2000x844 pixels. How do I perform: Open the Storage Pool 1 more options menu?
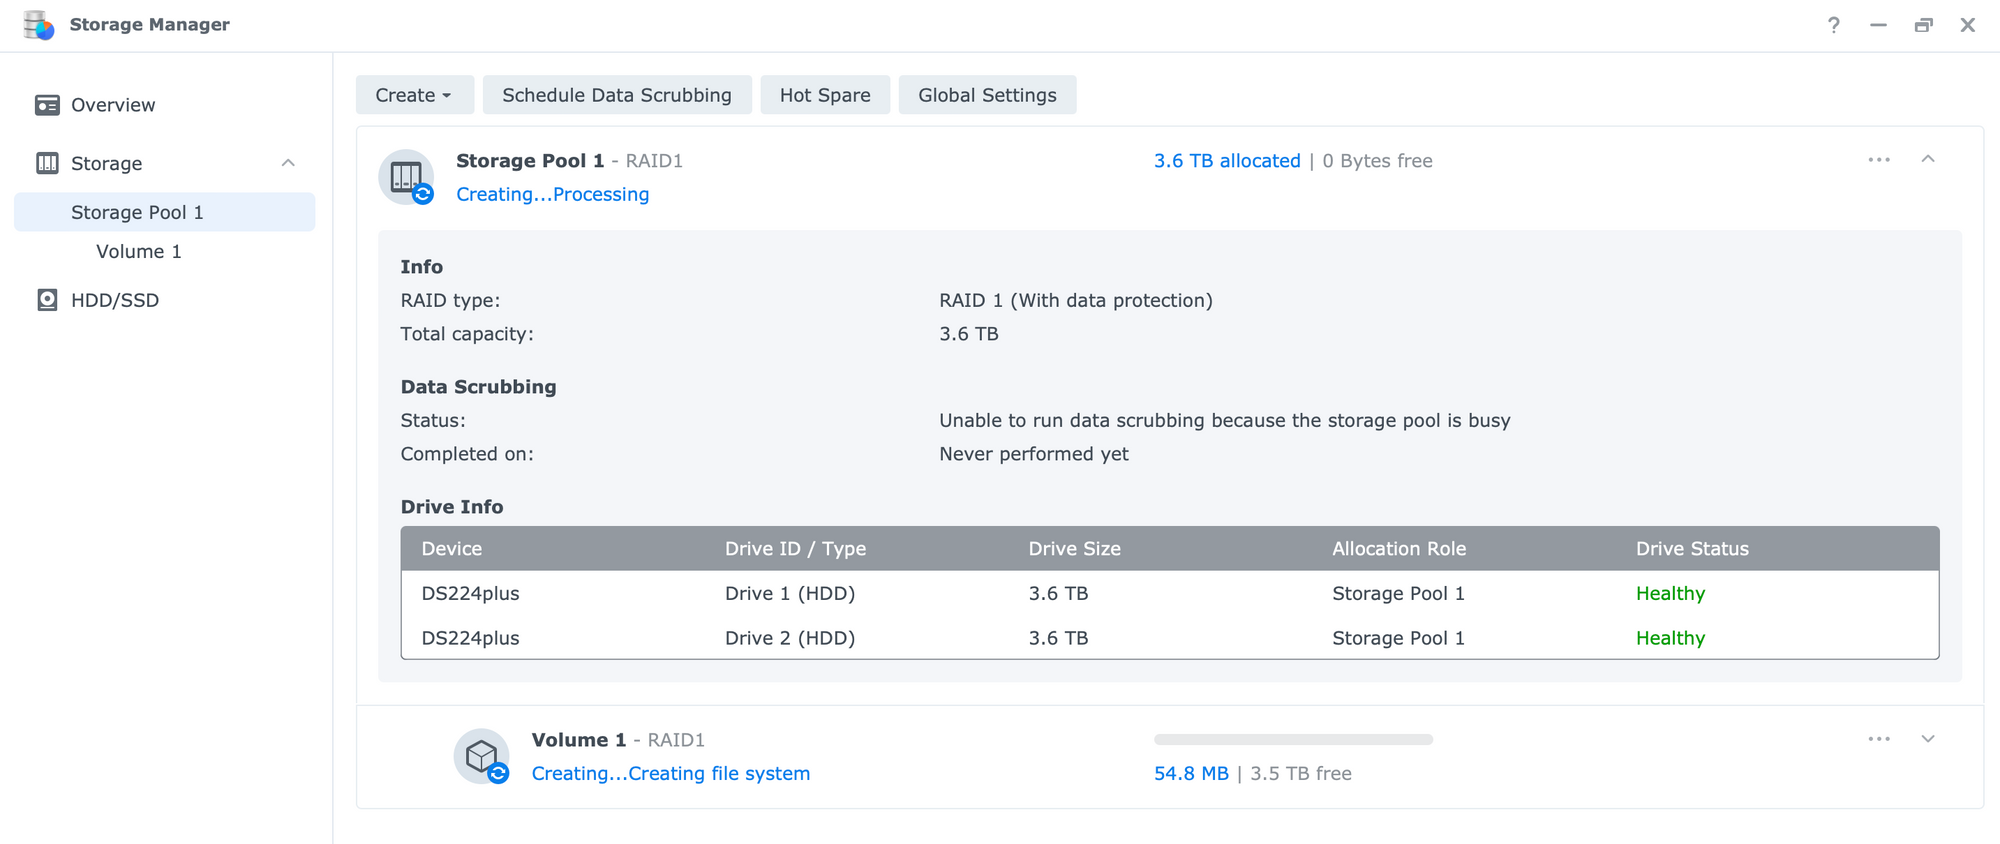click(1879, 160)
